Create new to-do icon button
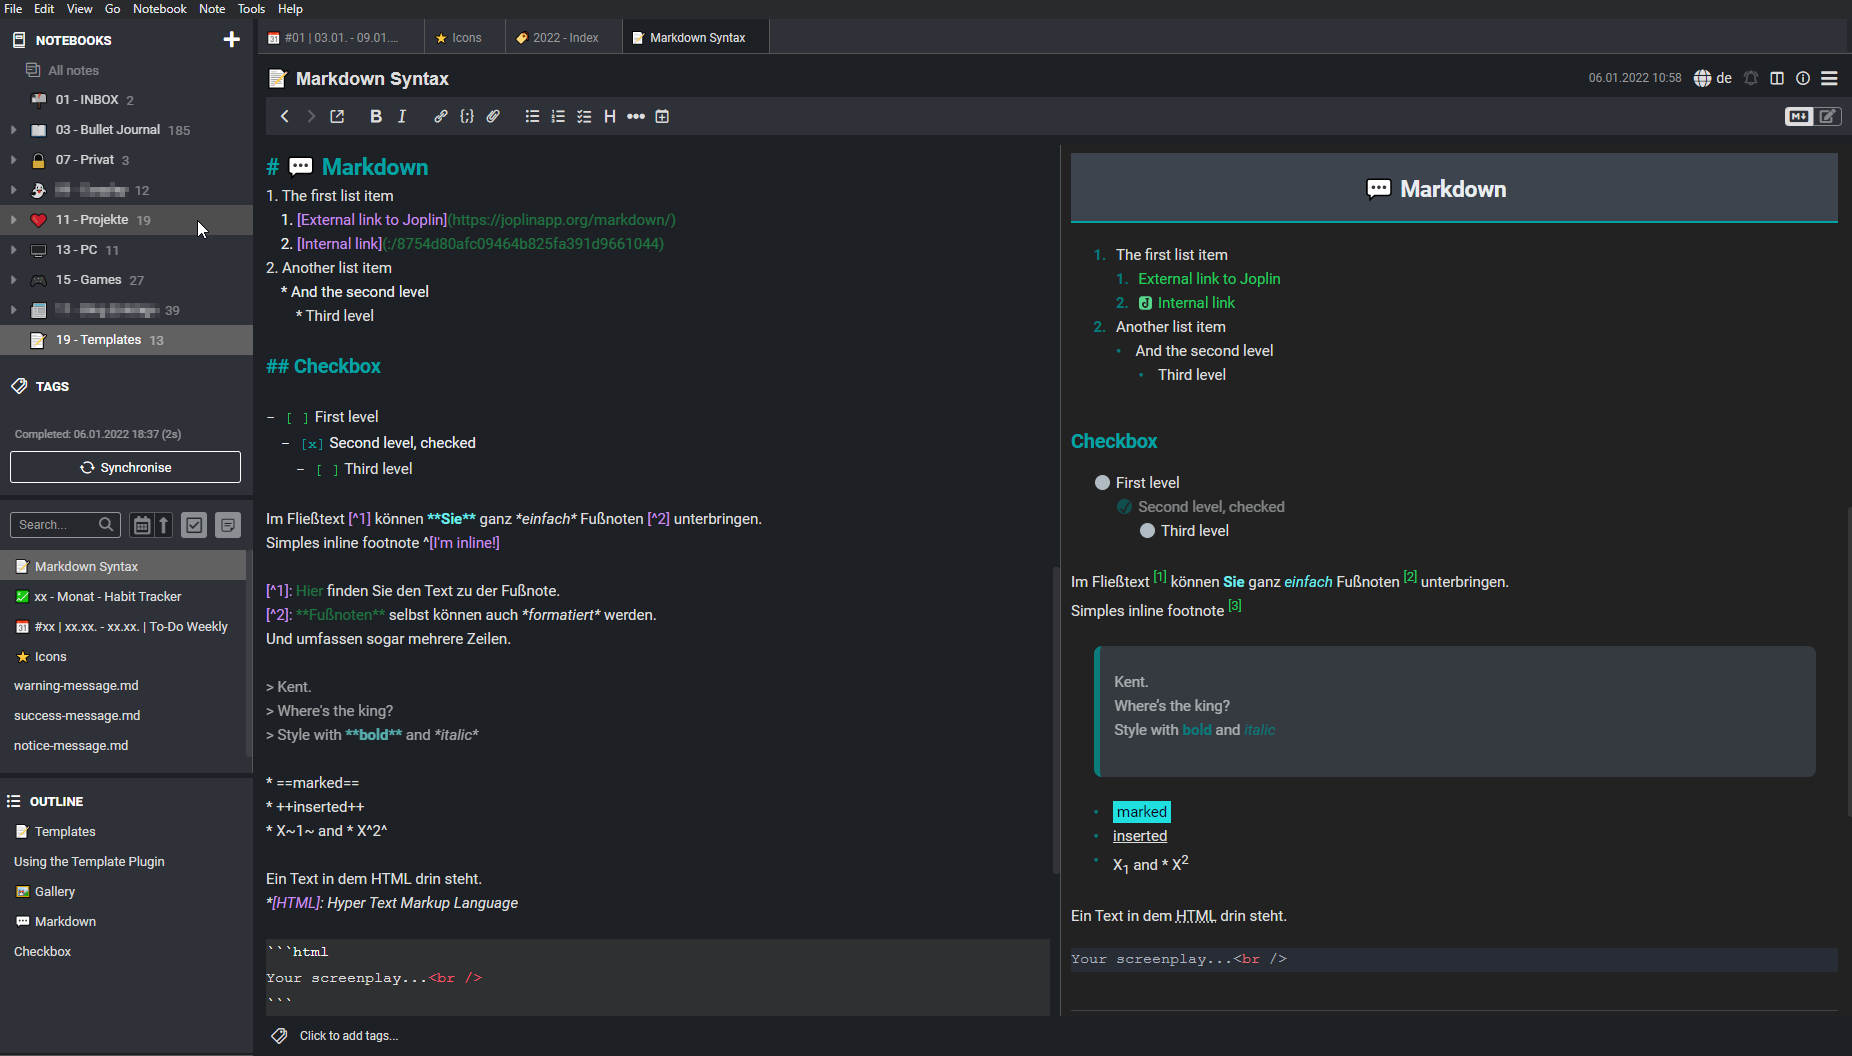Screen dimensions: 1852x1056 click(x=194, y=525)
